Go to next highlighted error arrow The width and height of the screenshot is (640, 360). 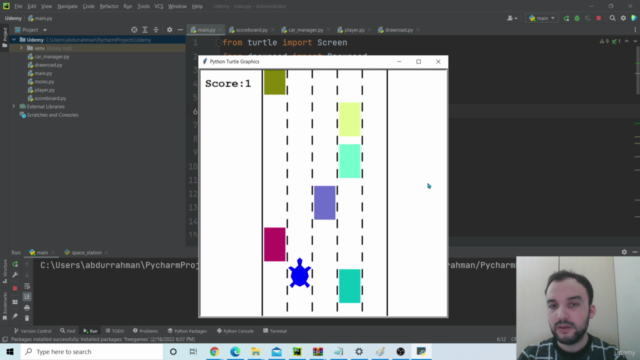coord(635,41)
